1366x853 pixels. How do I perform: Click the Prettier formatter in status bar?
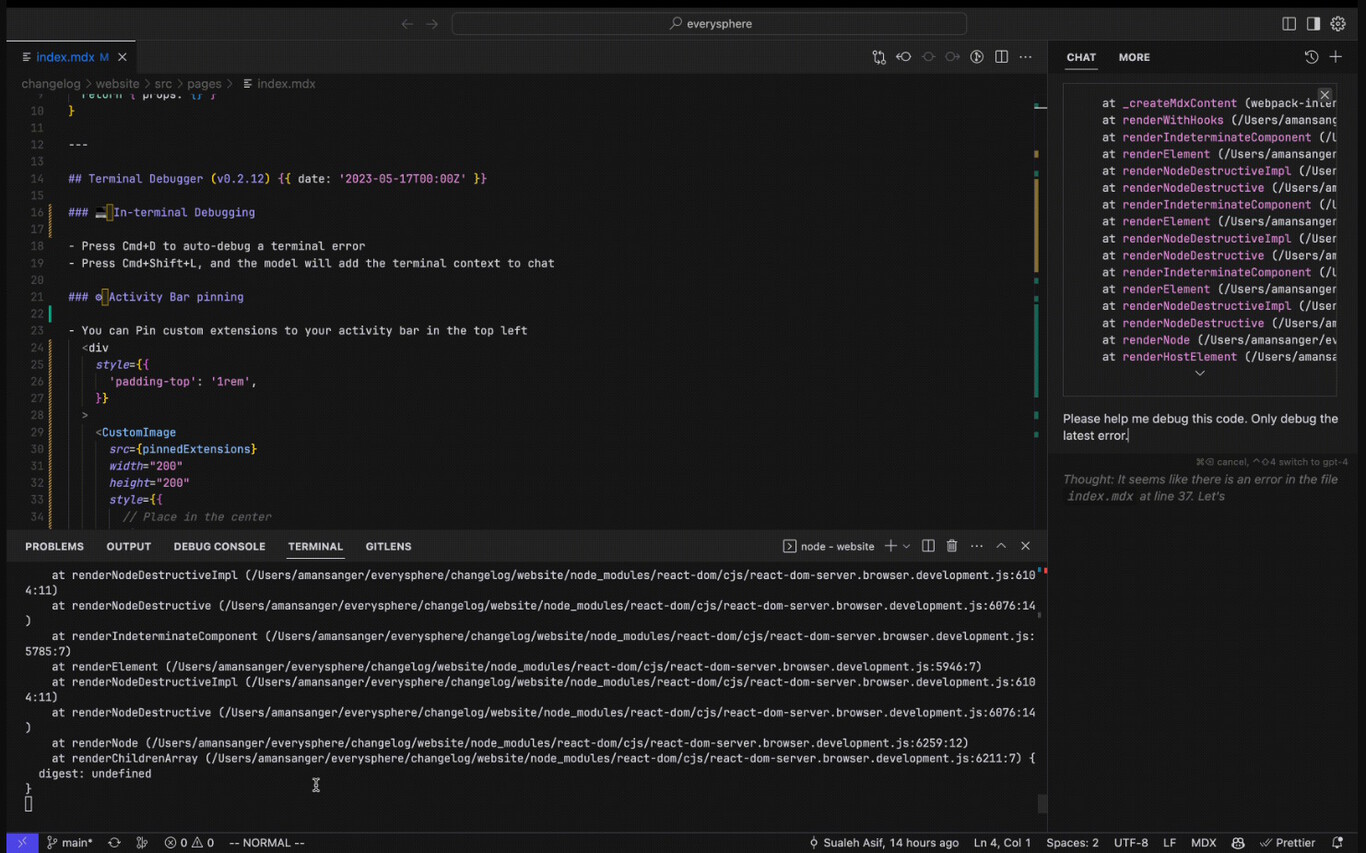1288,842
